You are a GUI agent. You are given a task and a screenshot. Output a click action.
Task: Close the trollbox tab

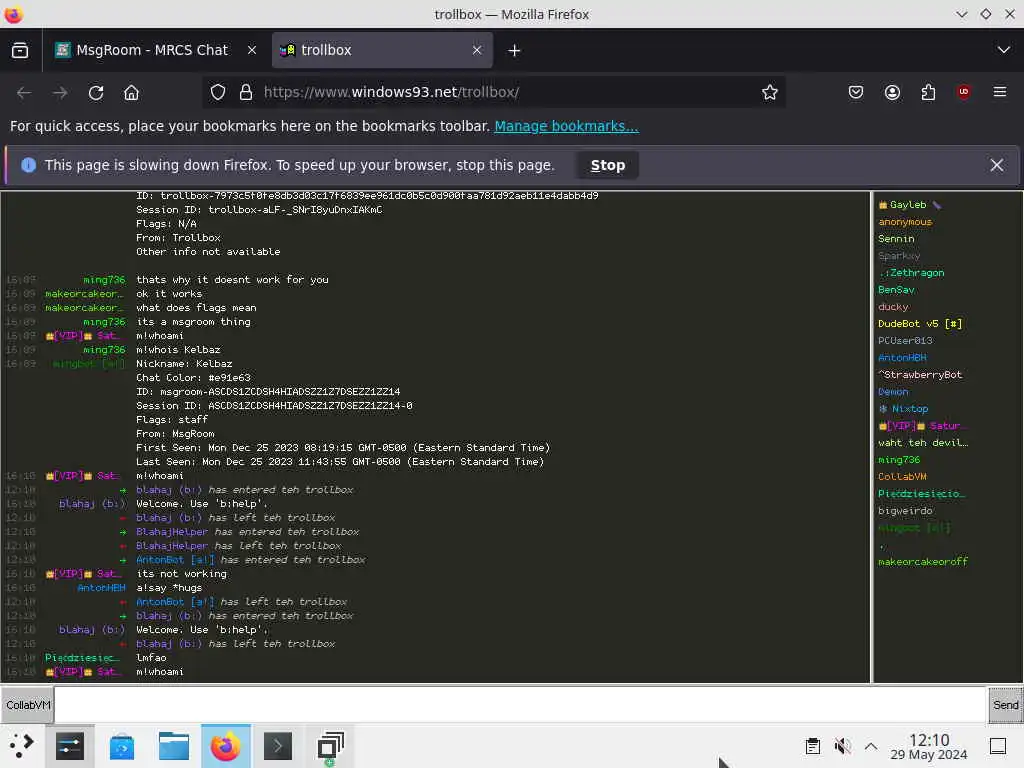pos(477,50)
